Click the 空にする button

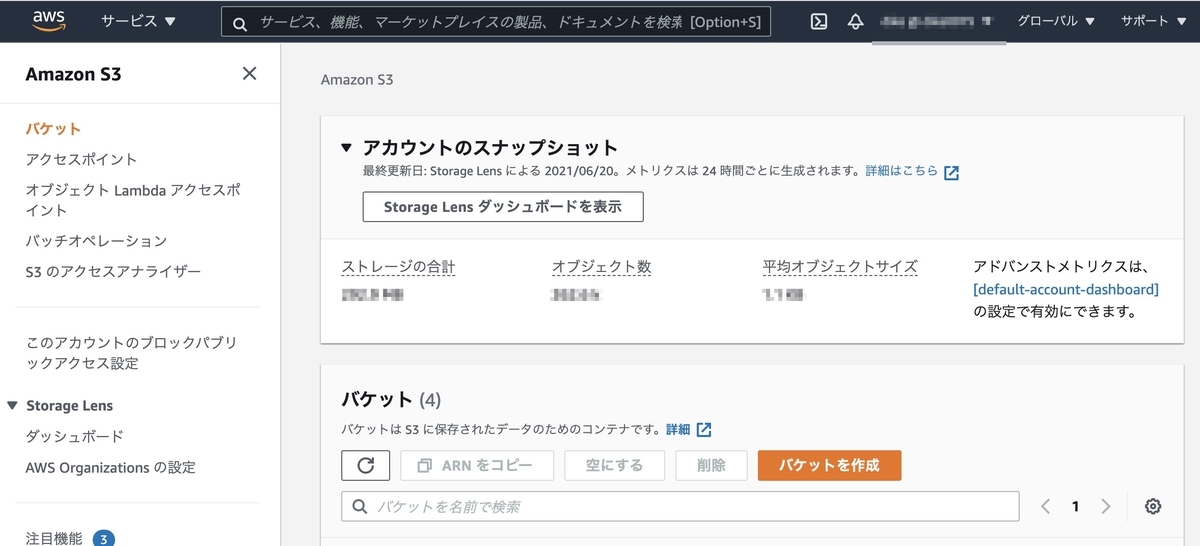[x=615, y=465]
